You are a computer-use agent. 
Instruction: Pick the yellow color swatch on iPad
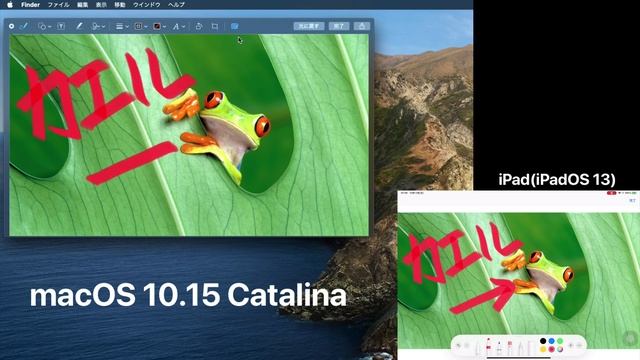(x=543, y=349)
